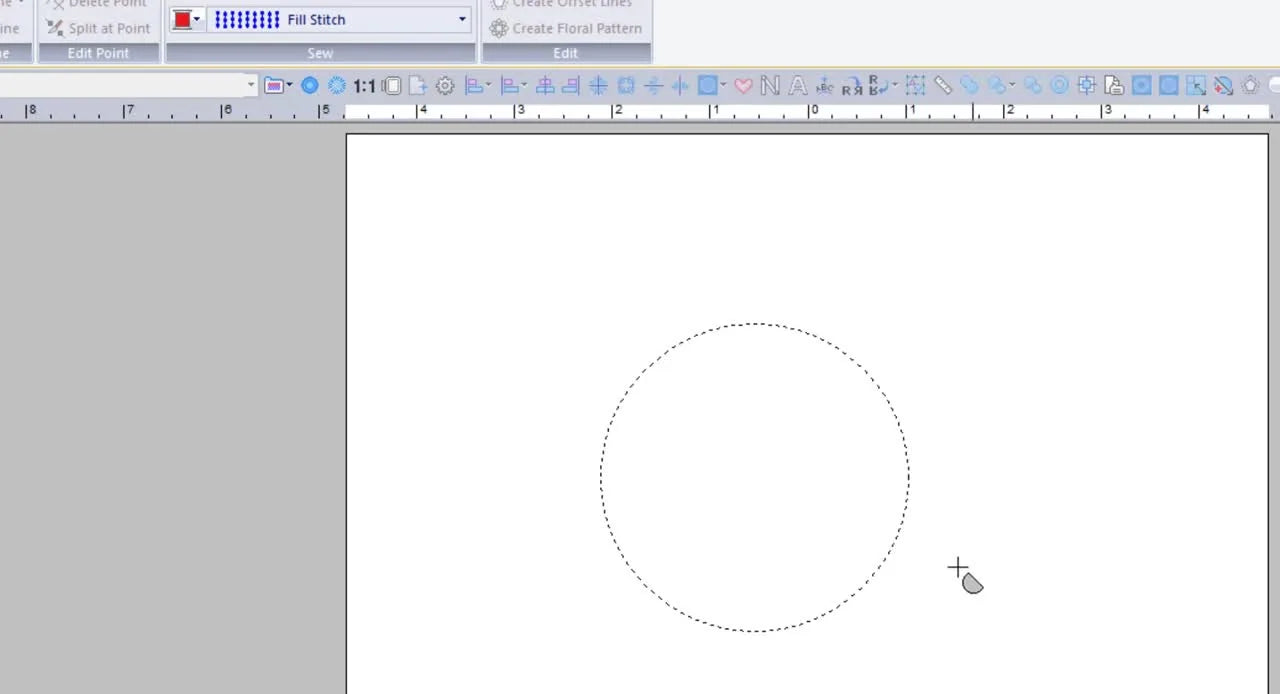
Task: Click the dotted square alignment icon
Action: click(x=626, y=86)
